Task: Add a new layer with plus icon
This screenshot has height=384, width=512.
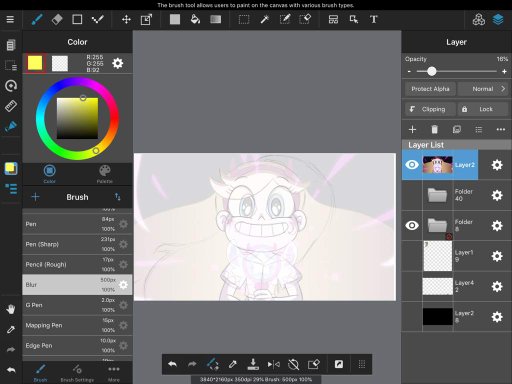Action: (x=412, y=129)
